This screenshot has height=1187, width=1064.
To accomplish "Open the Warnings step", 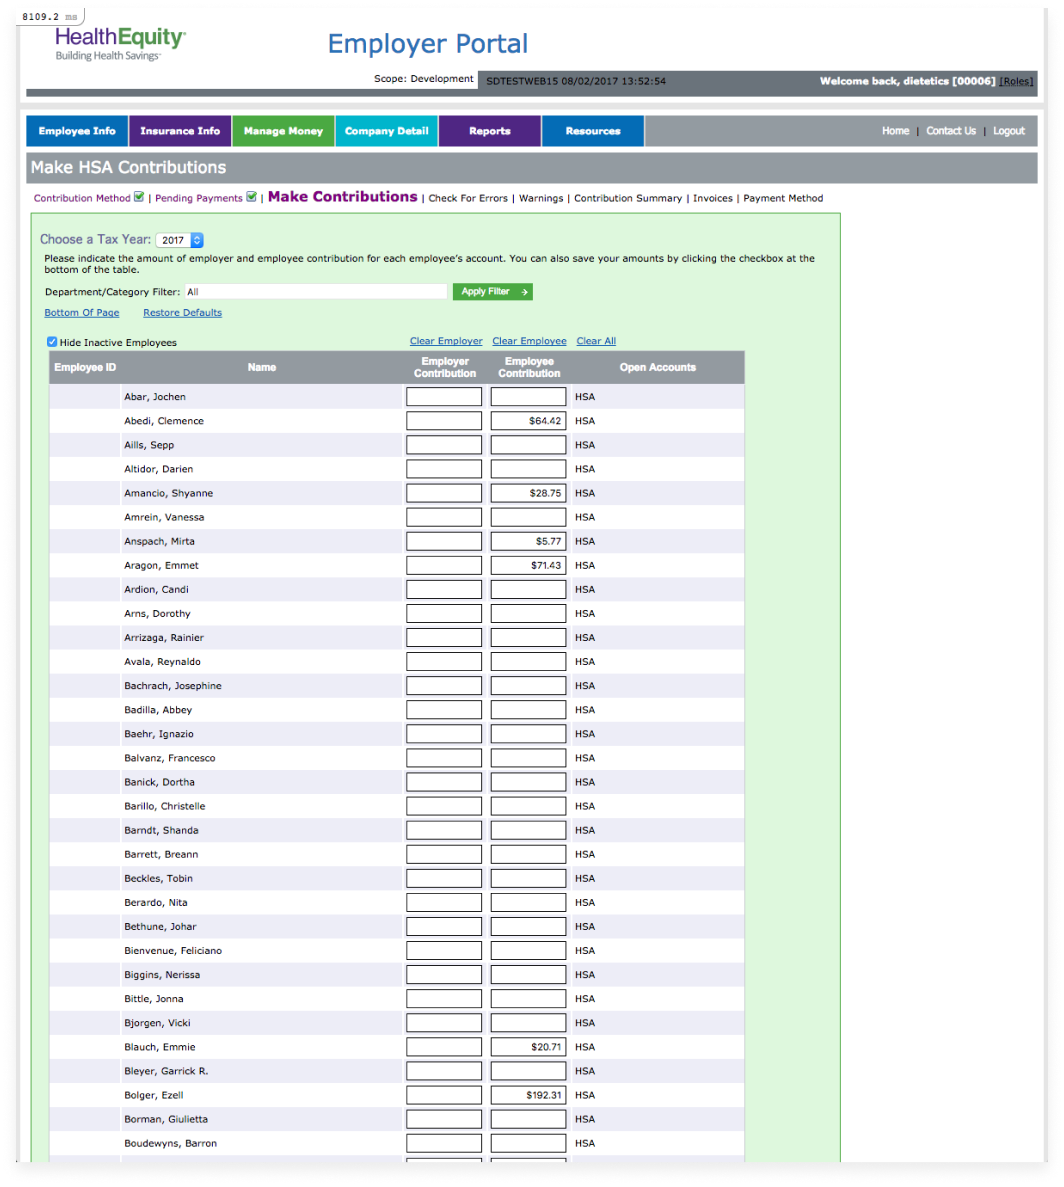I will click(541, 198).
